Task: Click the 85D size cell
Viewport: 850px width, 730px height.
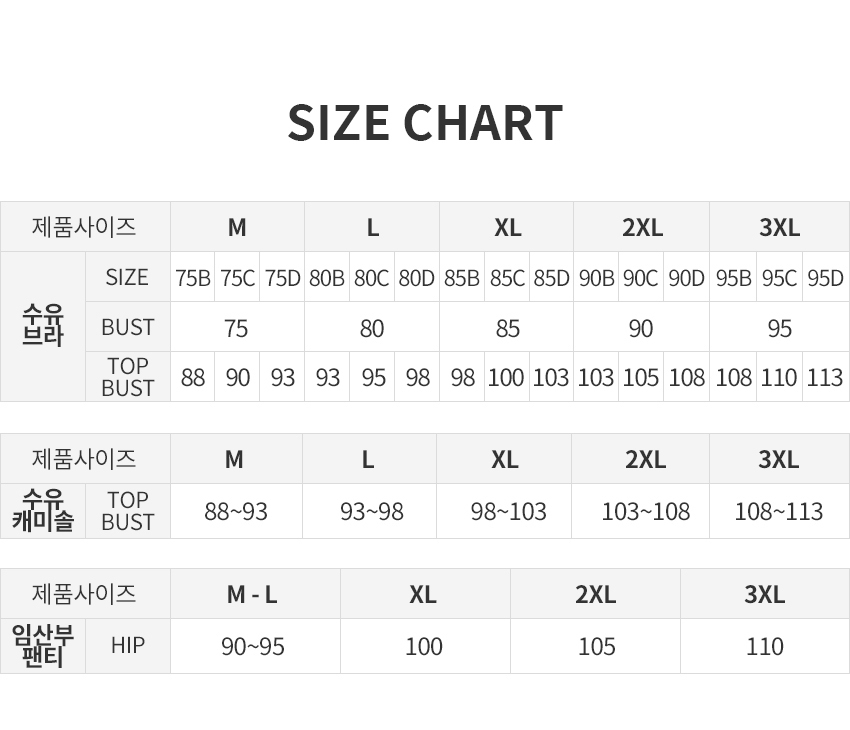Action: pos(551,277)
